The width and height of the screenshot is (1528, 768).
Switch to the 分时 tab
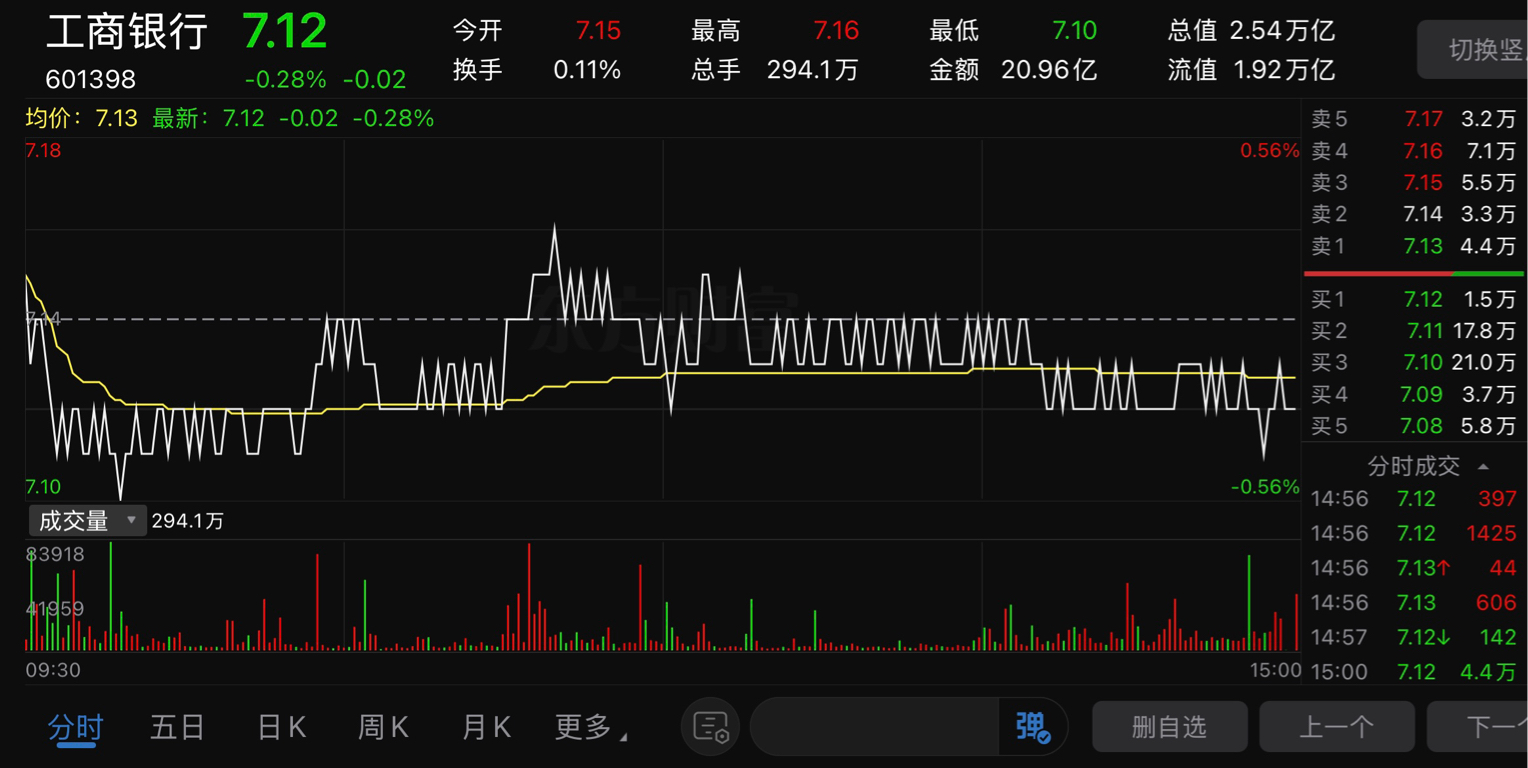(75, 727)
